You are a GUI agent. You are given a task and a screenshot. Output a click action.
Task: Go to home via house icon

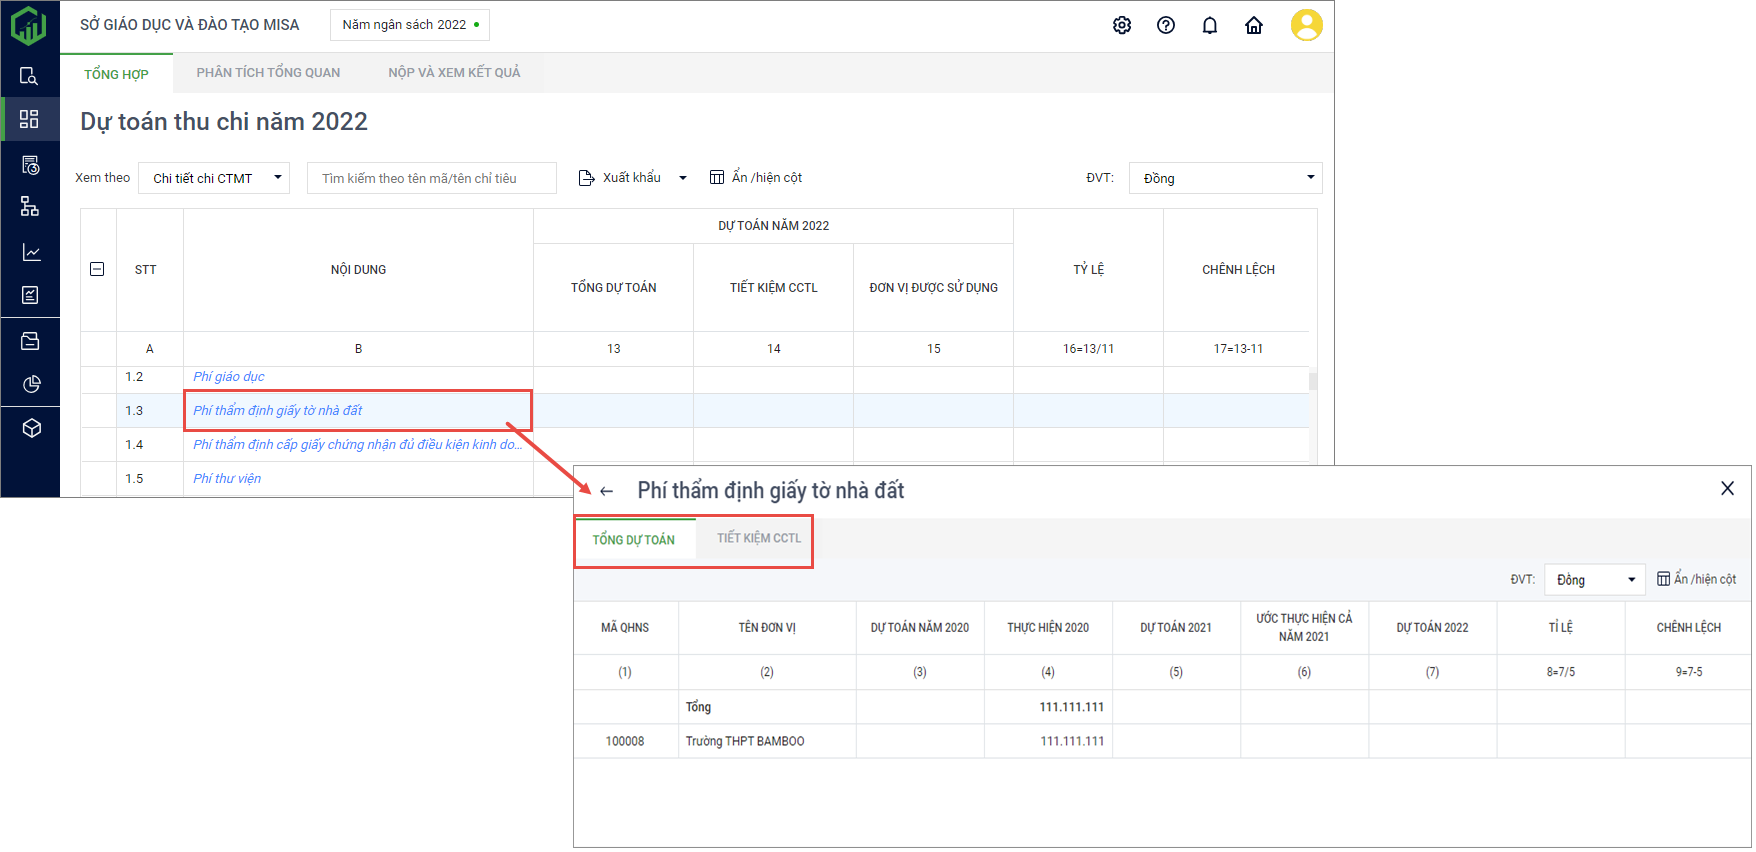1253,25
